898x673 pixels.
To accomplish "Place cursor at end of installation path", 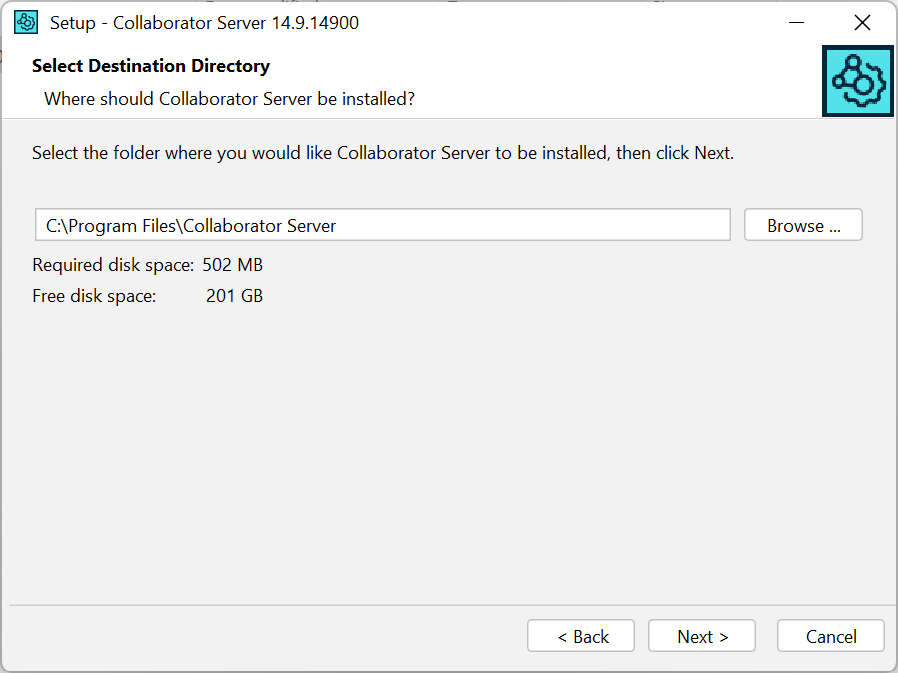I will click(x=340, y=224).
